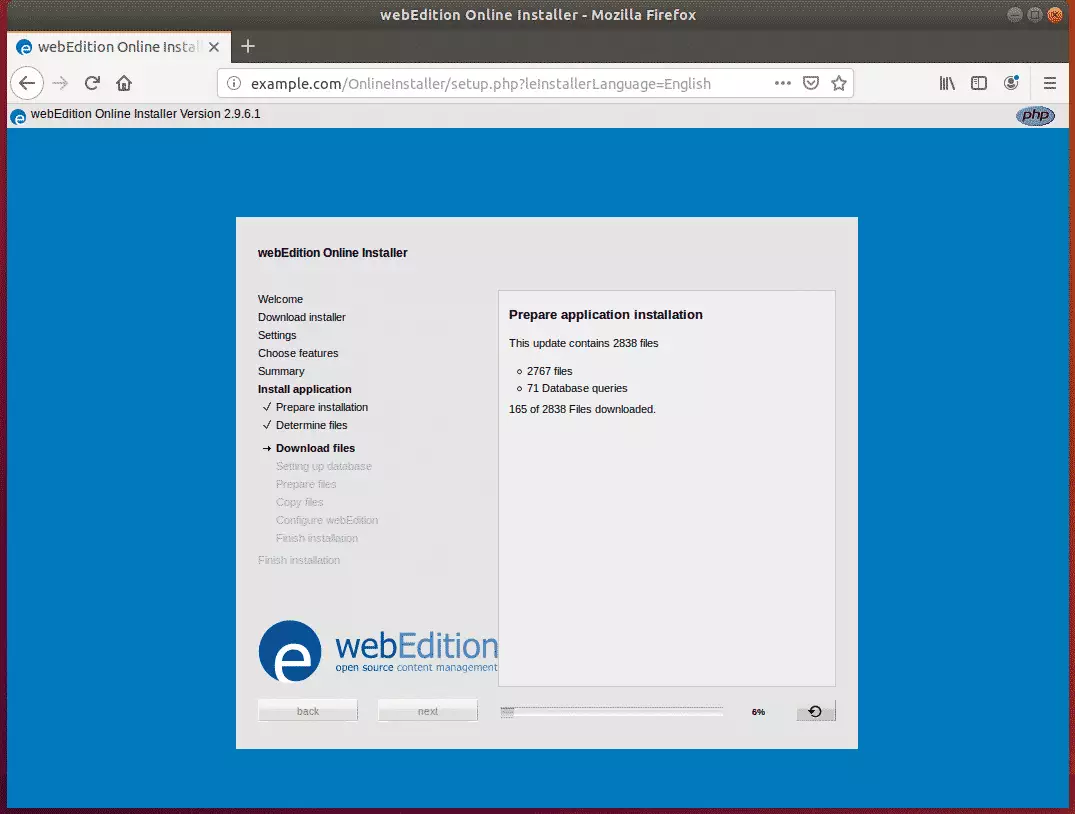The width and height of the screenshot is (1075, 814).
Task: Open the Firefox home page
Action: coord(124,84)
